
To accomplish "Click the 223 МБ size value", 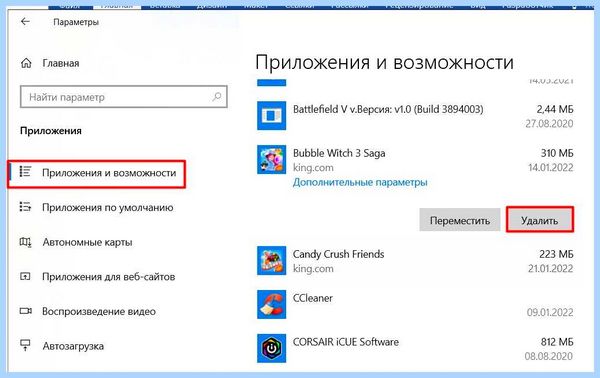I will (x=556, y=254).
